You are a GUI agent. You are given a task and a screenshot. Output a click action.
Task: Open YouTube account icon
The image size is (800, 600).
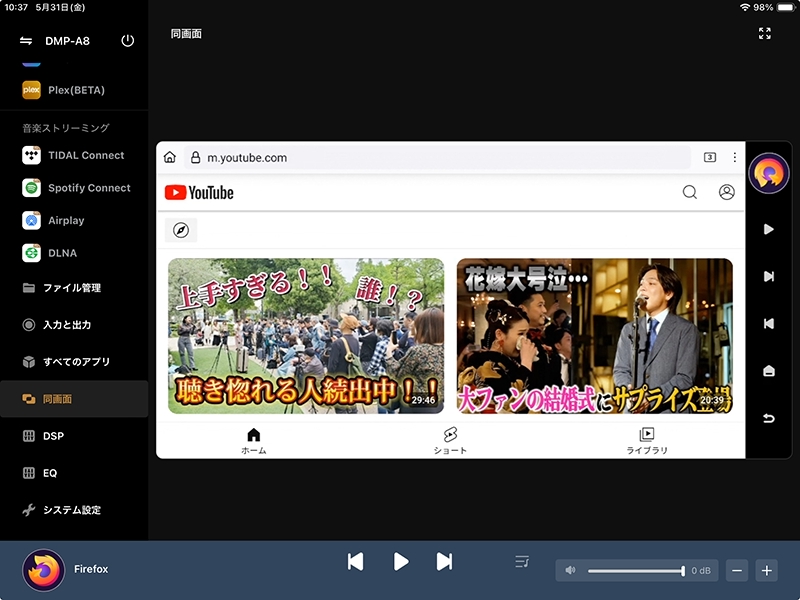727,192
